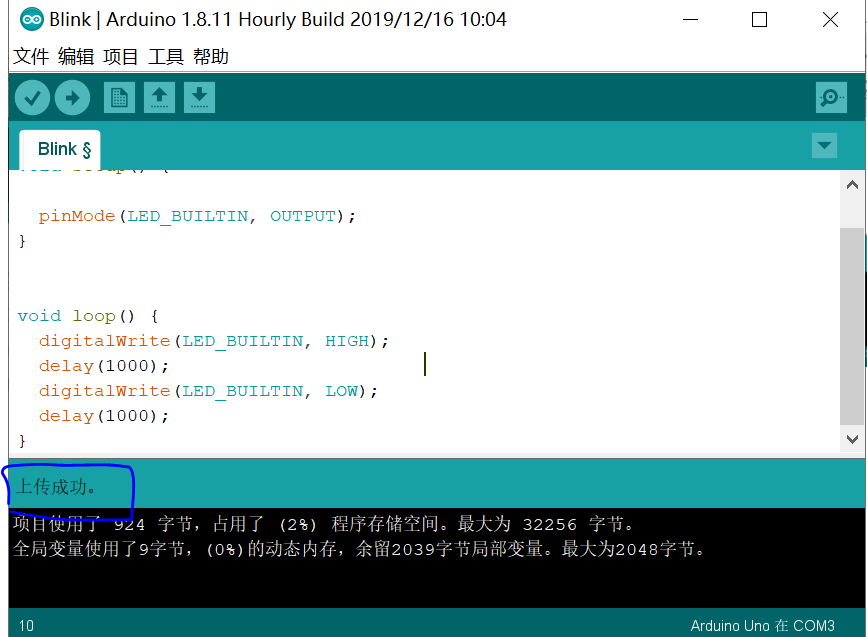Viewport: 867px width, 637px height.
Task: Open the 编辑 menu
Action: 76,56
